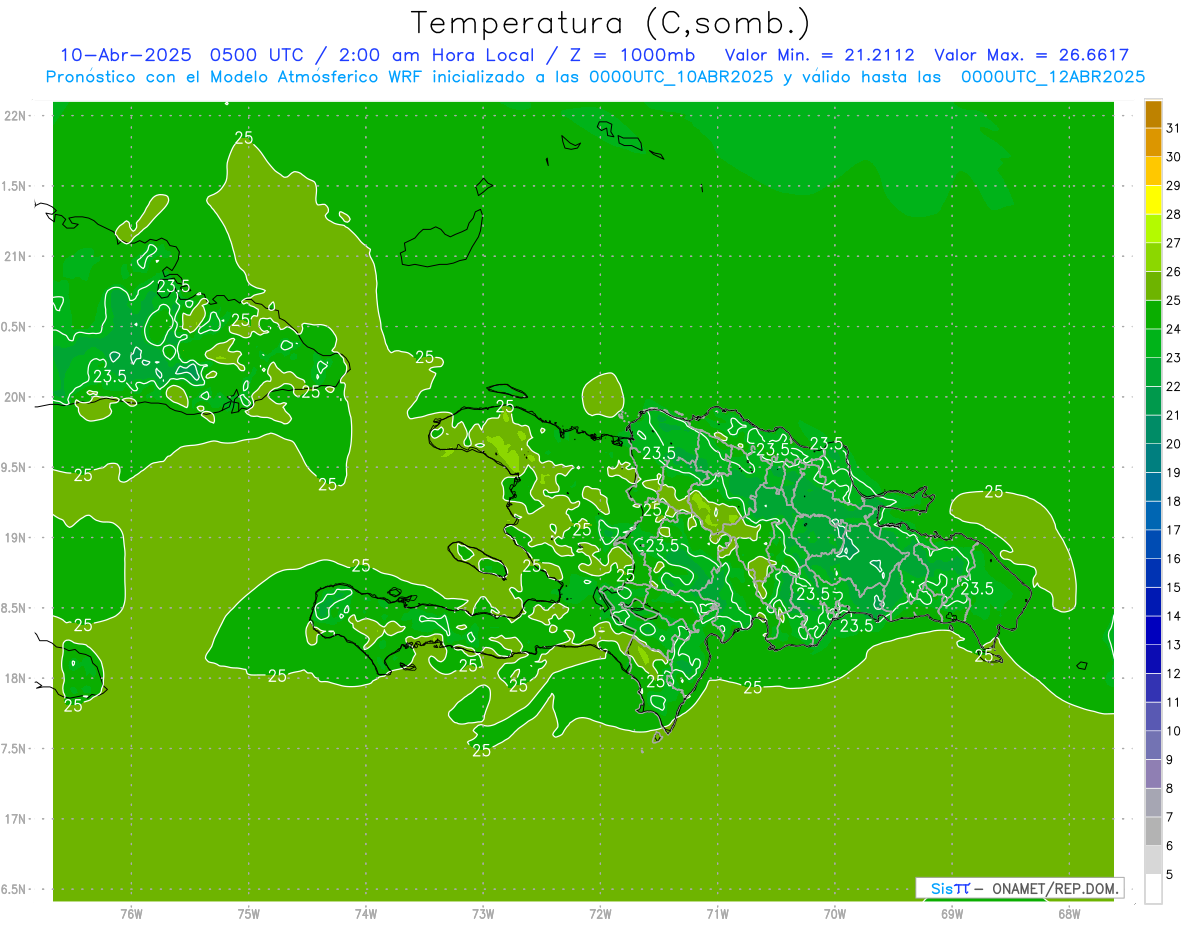This screenshot has width=1200, height=927.
Task: Click the '70W' longitude axis label
Action: [835, 913]
